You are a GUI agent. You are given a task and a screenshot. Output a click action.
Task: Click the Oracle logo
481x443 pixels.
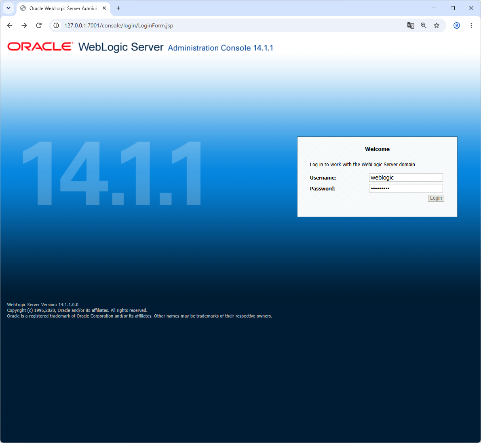tap(40, 46)
